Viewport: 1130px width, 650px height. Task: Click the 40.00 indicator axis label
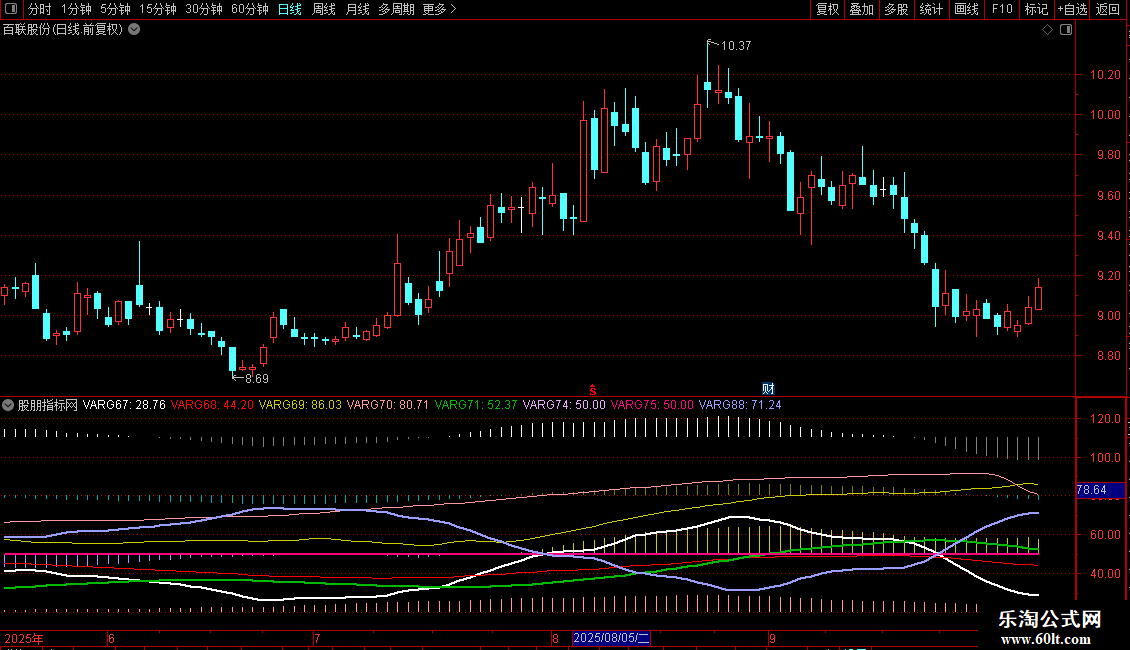pos(1105,574)
